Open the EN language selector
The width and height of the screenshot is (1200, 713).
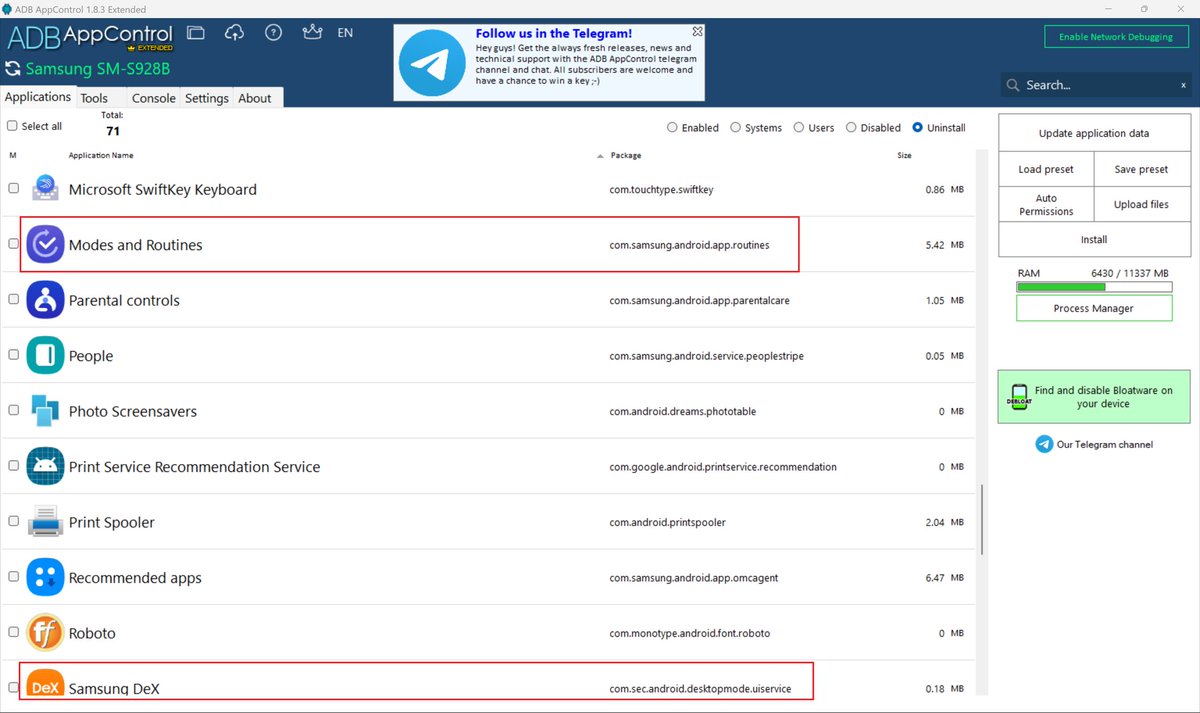tap(345, 33)
